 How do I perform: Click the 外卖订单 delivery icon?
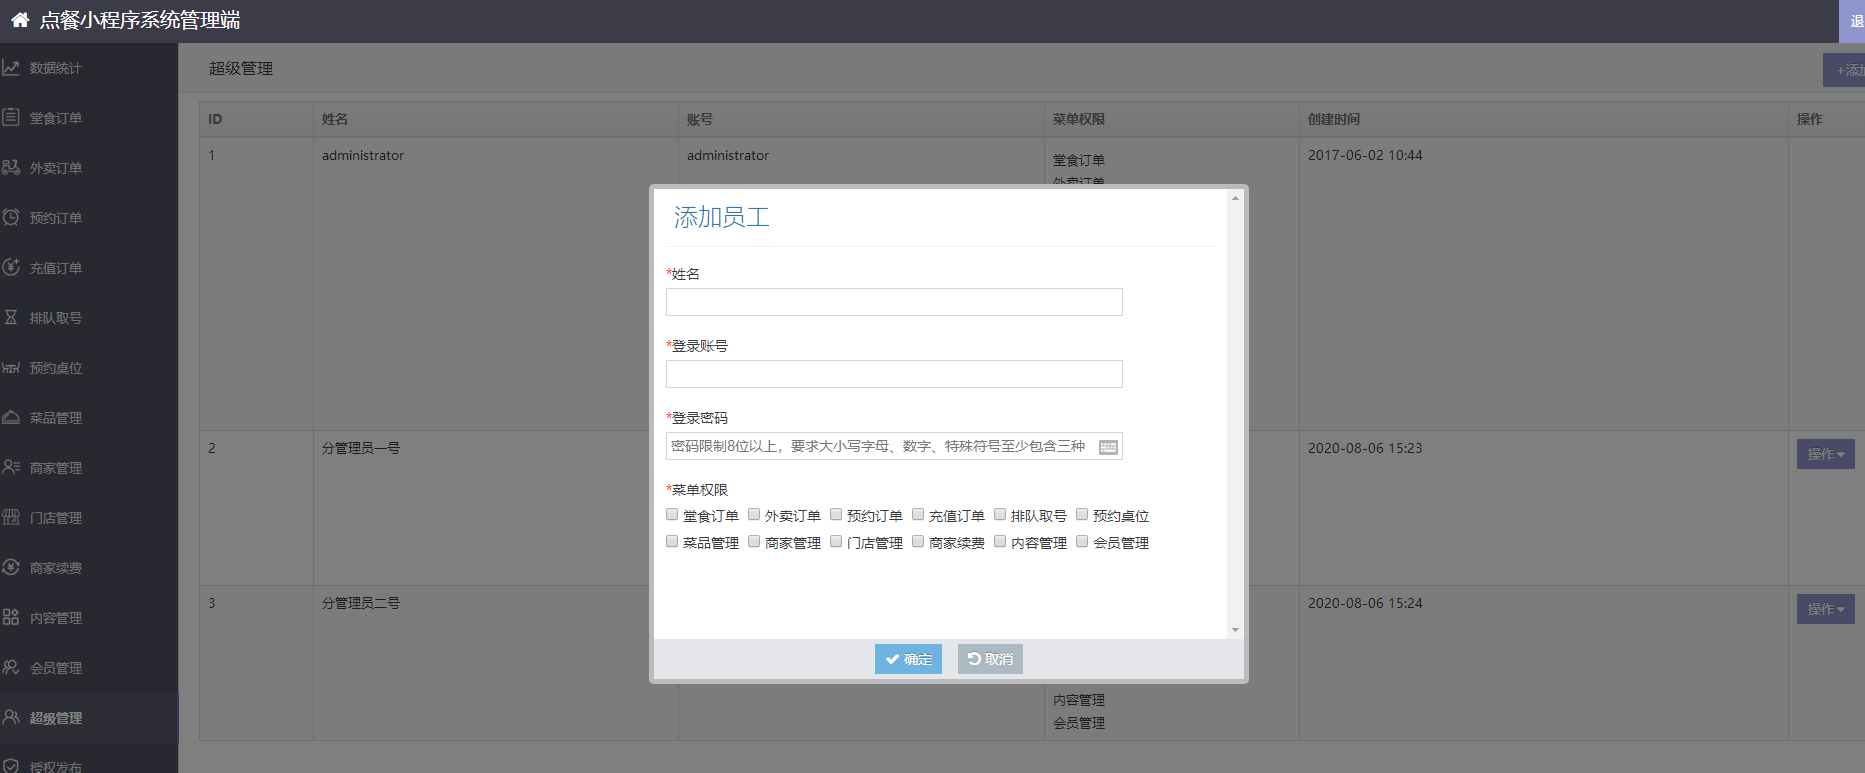point(11,167)
